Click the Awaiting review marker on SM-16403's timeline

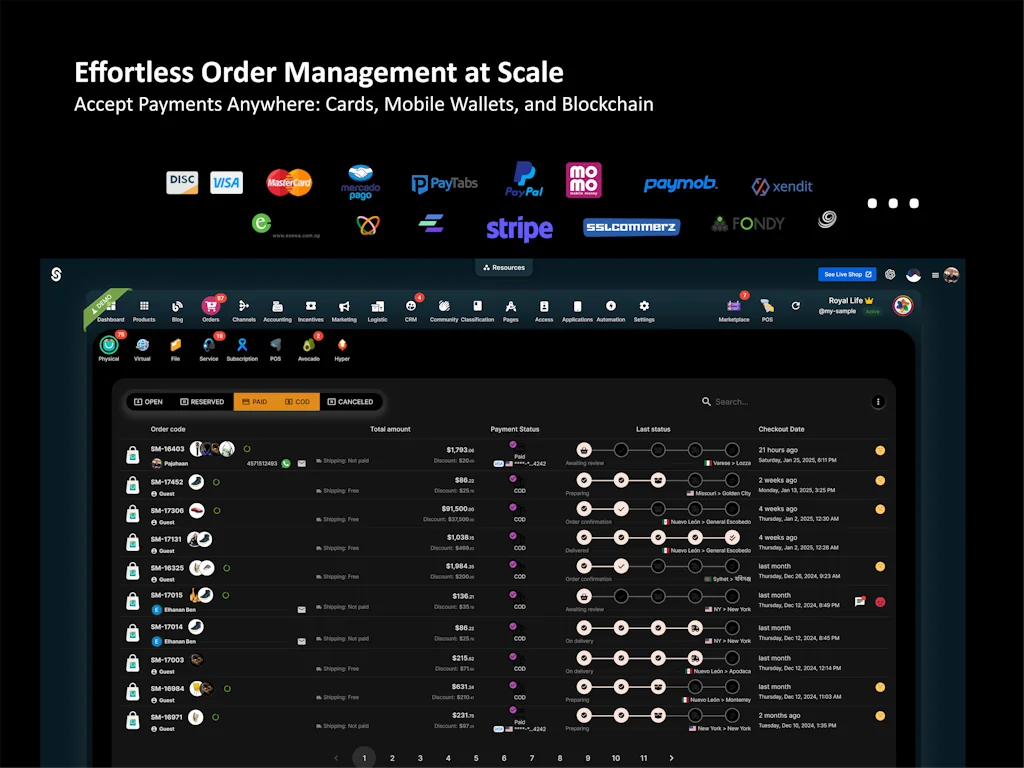tap(584, 450)
